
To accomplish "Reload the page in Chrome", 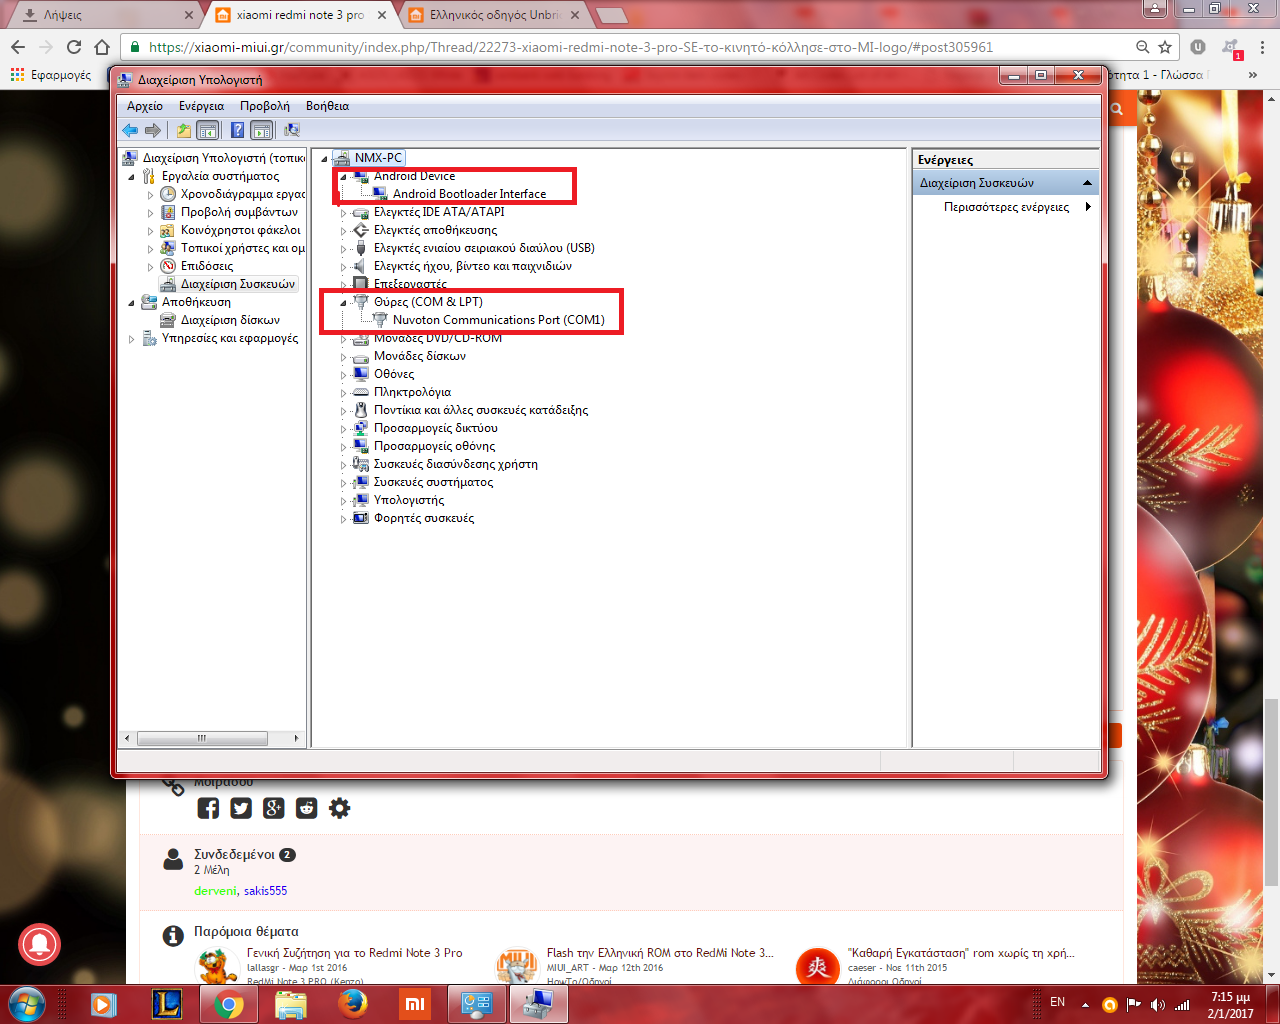I will (74, 47).
